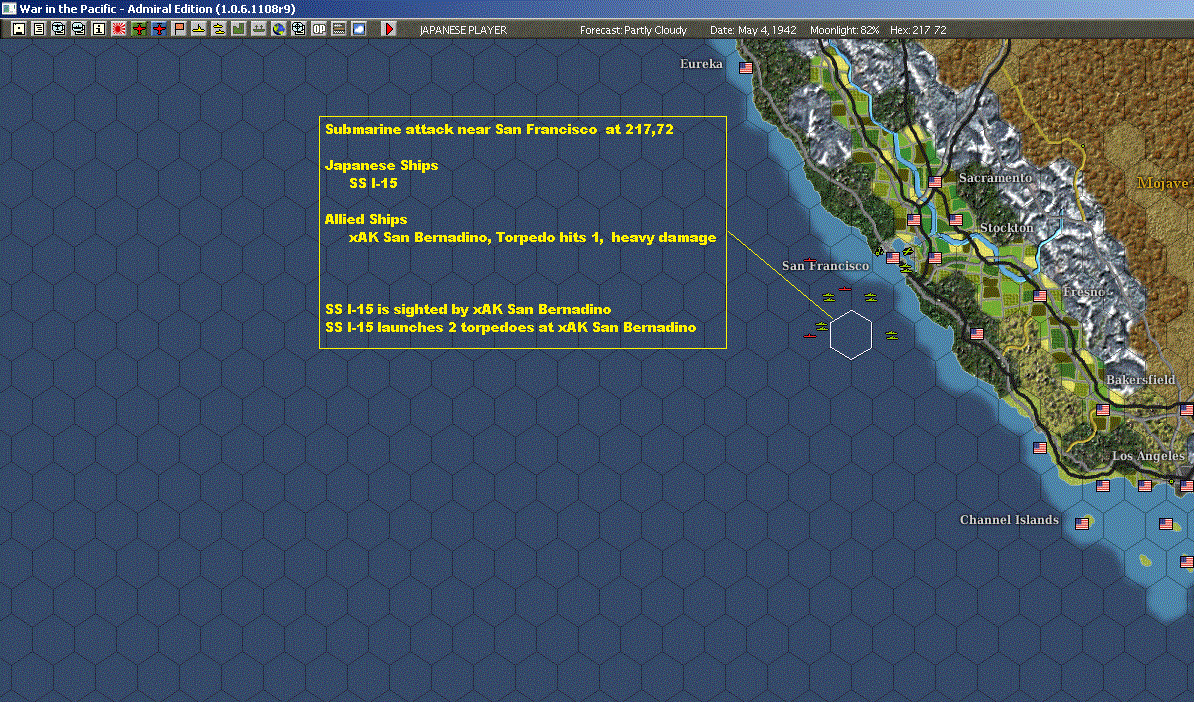Click the anchor port icon at San Francisco
Image resolution: width=1194 pixels, height=702 pixels.
point(878,250)
